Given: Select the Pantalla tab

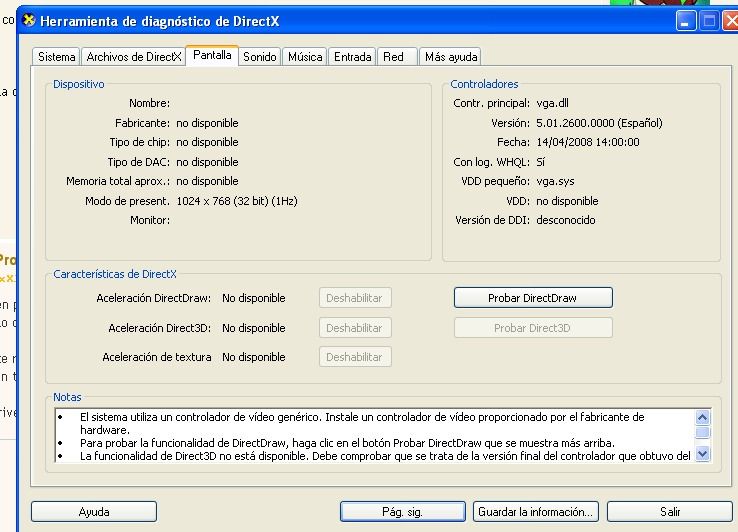Looking at the screenshot, I should [212, 56].
